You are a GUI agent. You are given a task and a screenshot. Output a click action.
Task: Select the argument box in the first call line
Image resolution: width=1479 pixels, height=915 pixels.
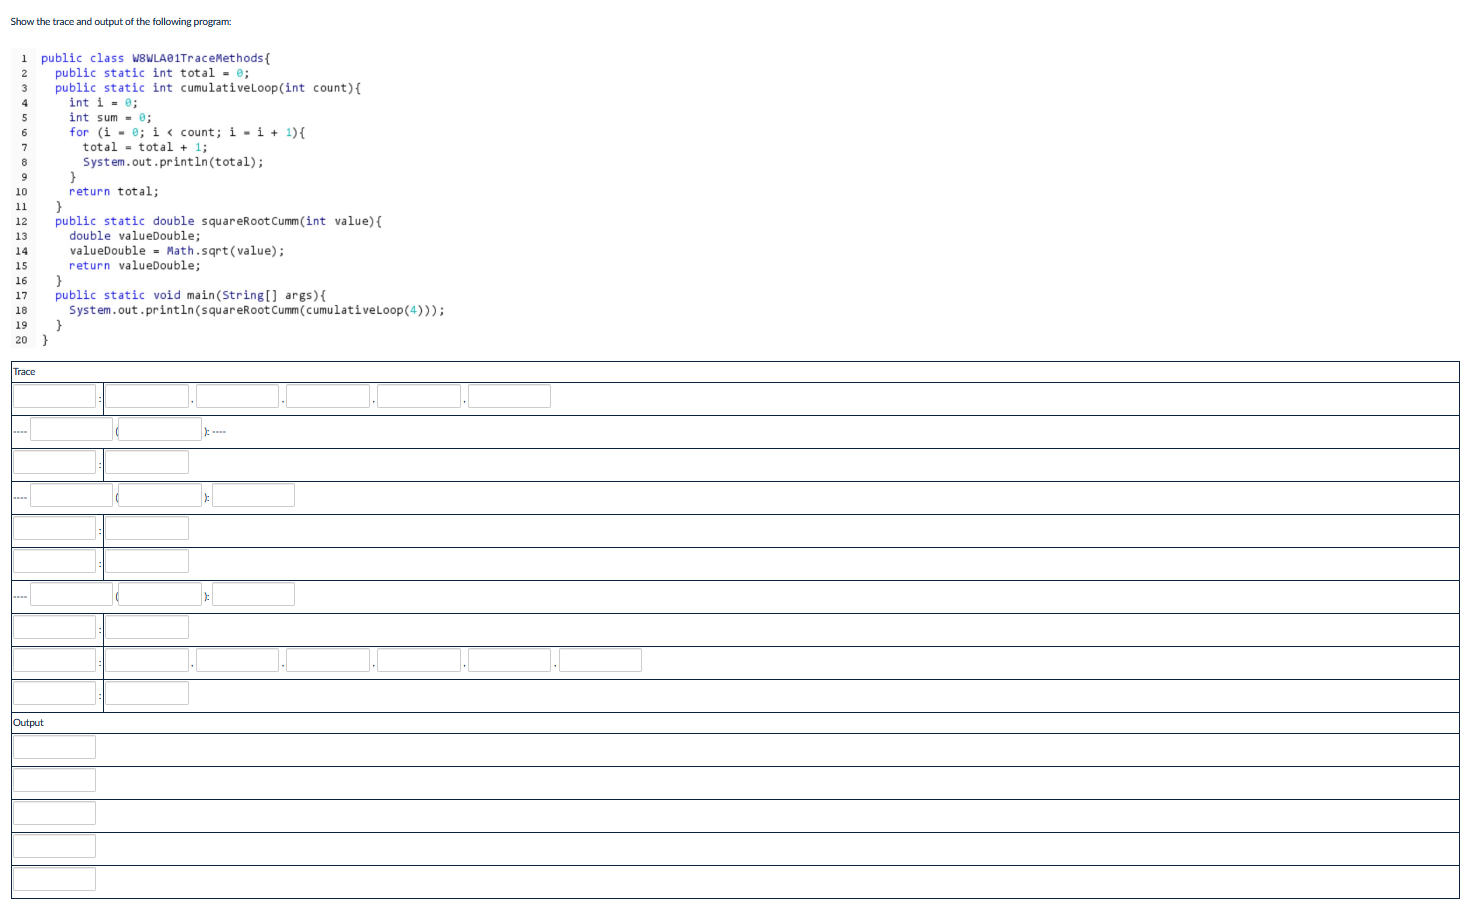click(159, 428)
